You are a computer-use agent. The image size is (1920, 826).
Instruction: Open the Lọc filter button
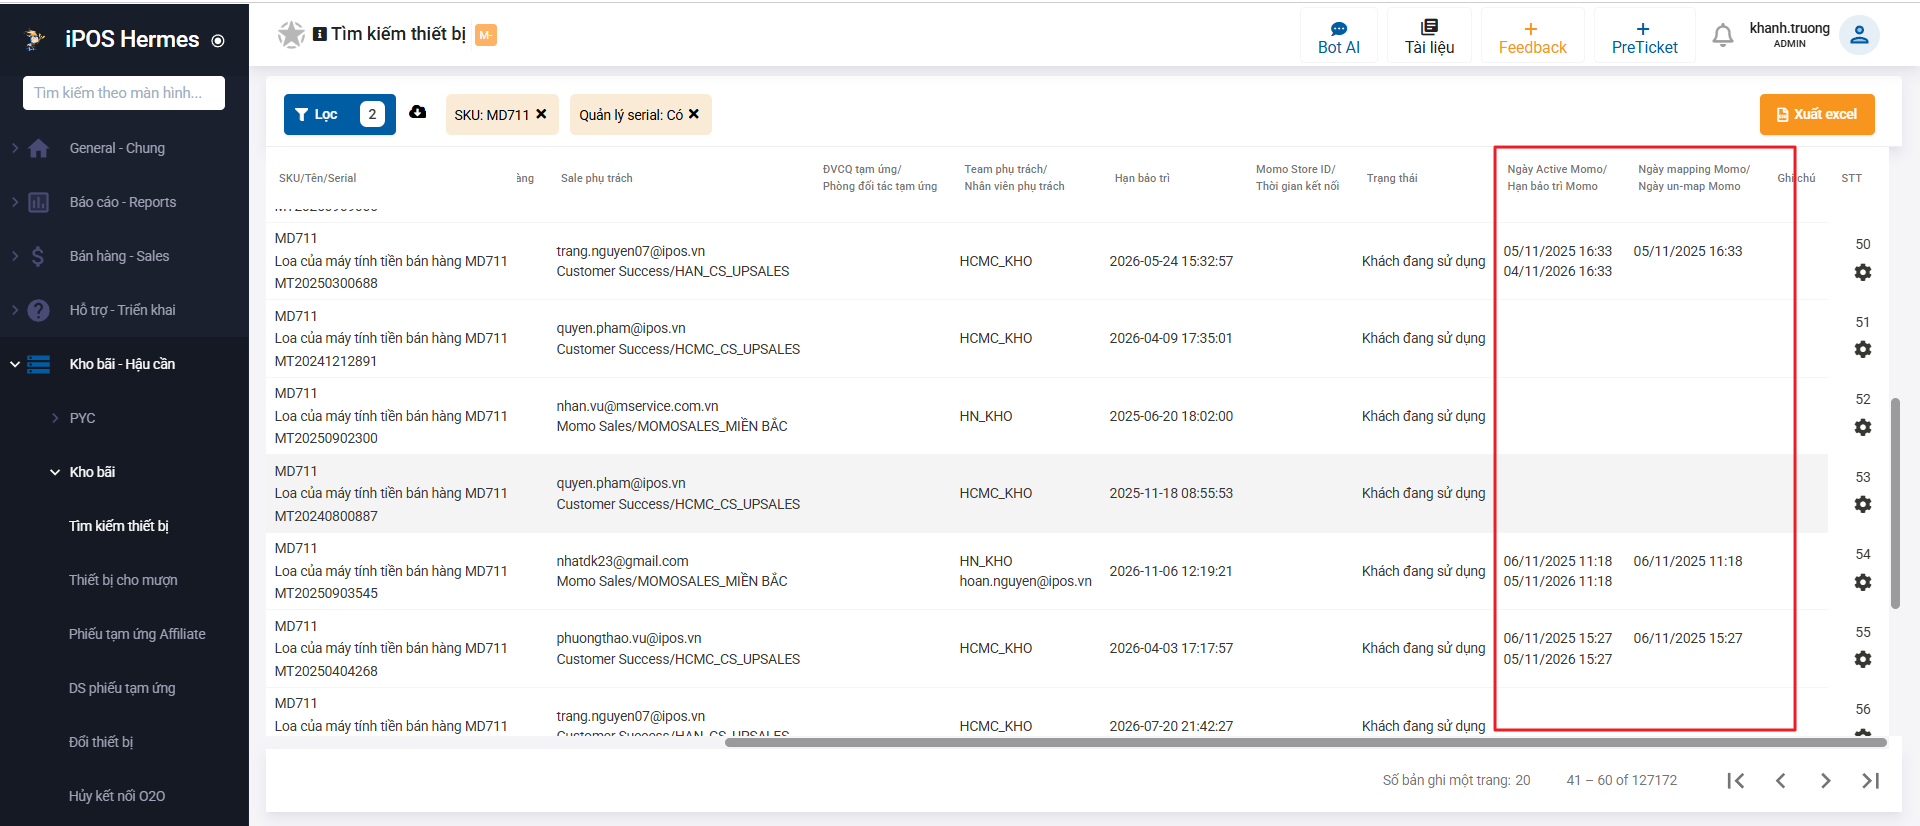339,114
